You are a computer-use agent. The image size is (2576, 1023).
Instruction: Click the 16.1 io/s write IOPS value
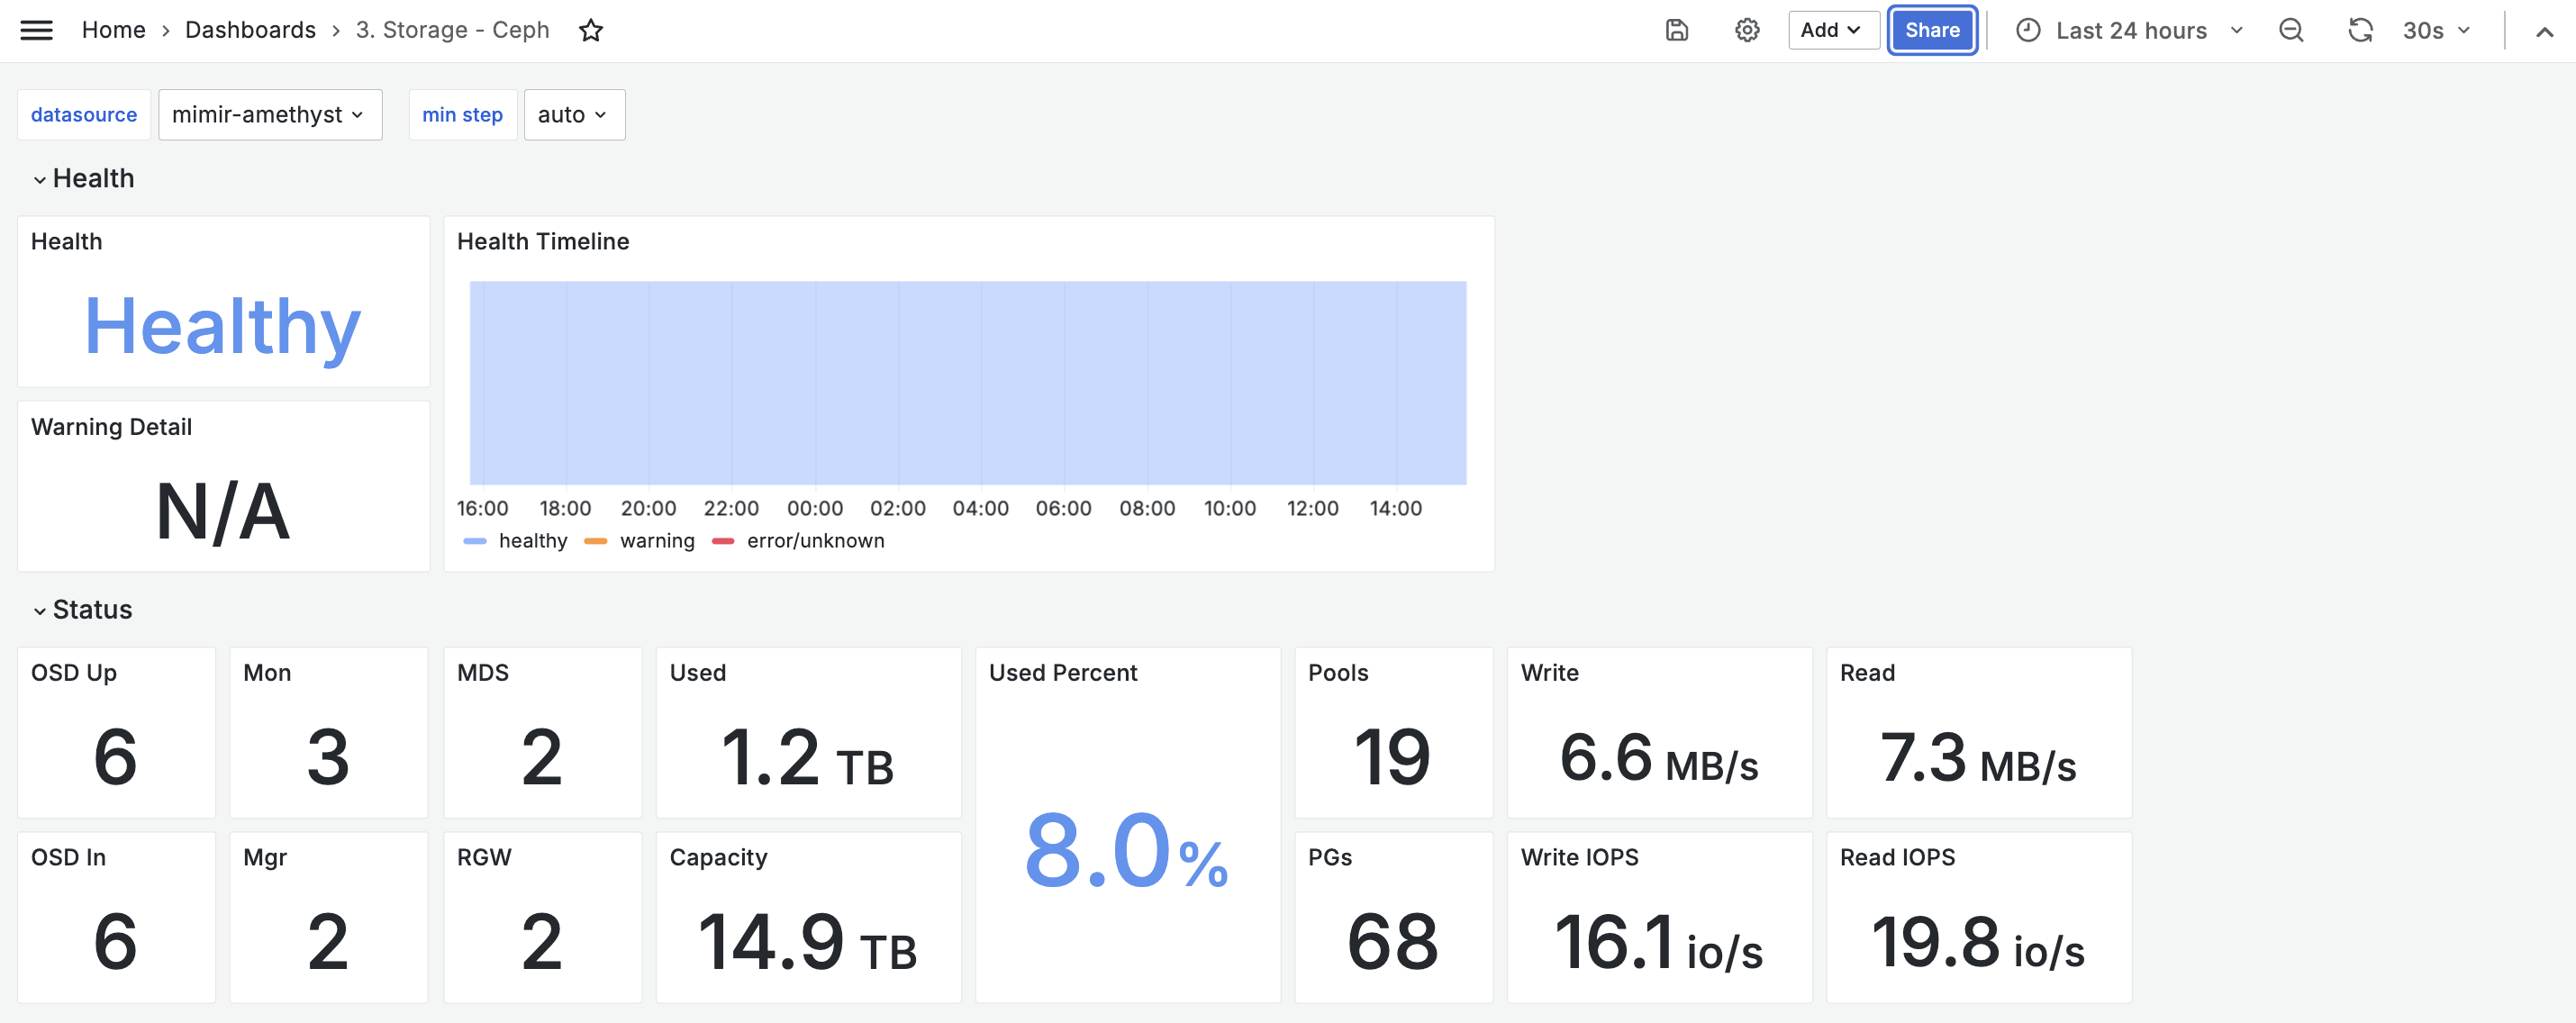1659,942
